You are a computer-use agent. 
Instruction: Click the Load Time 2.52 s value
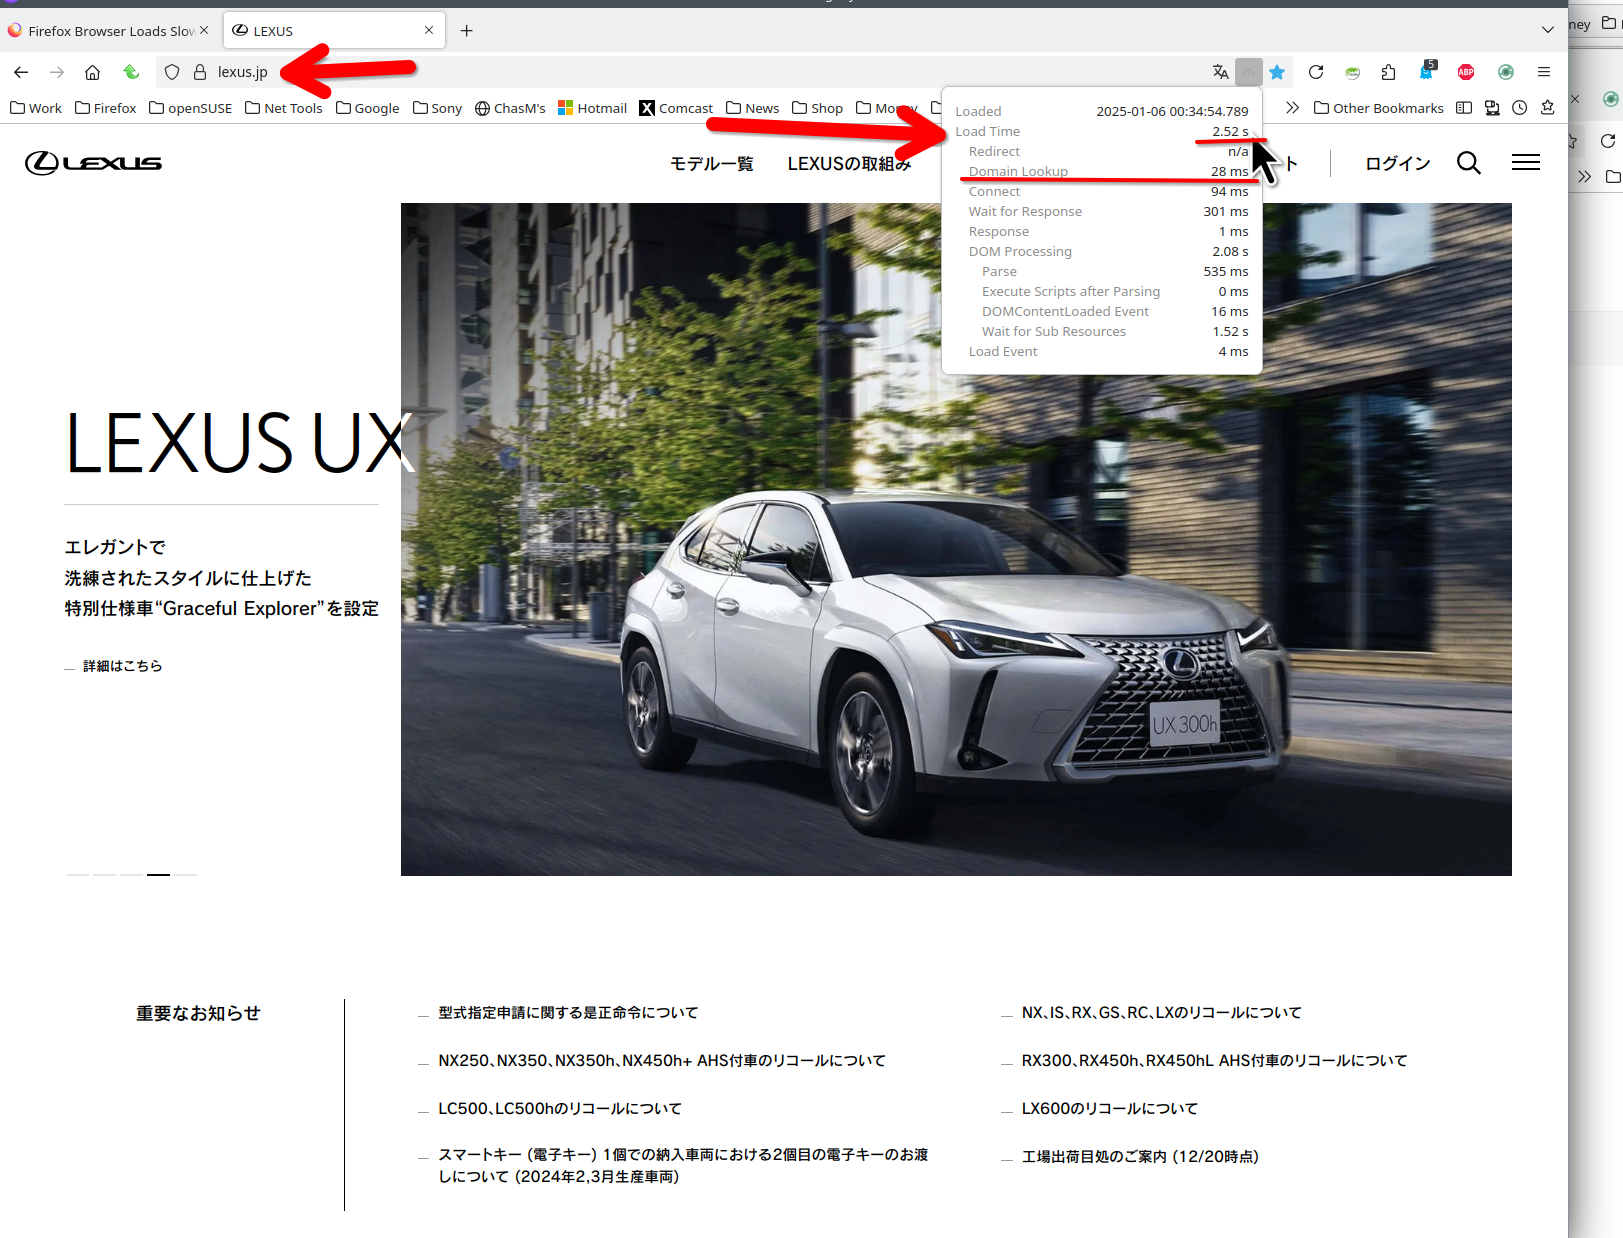1230,131
